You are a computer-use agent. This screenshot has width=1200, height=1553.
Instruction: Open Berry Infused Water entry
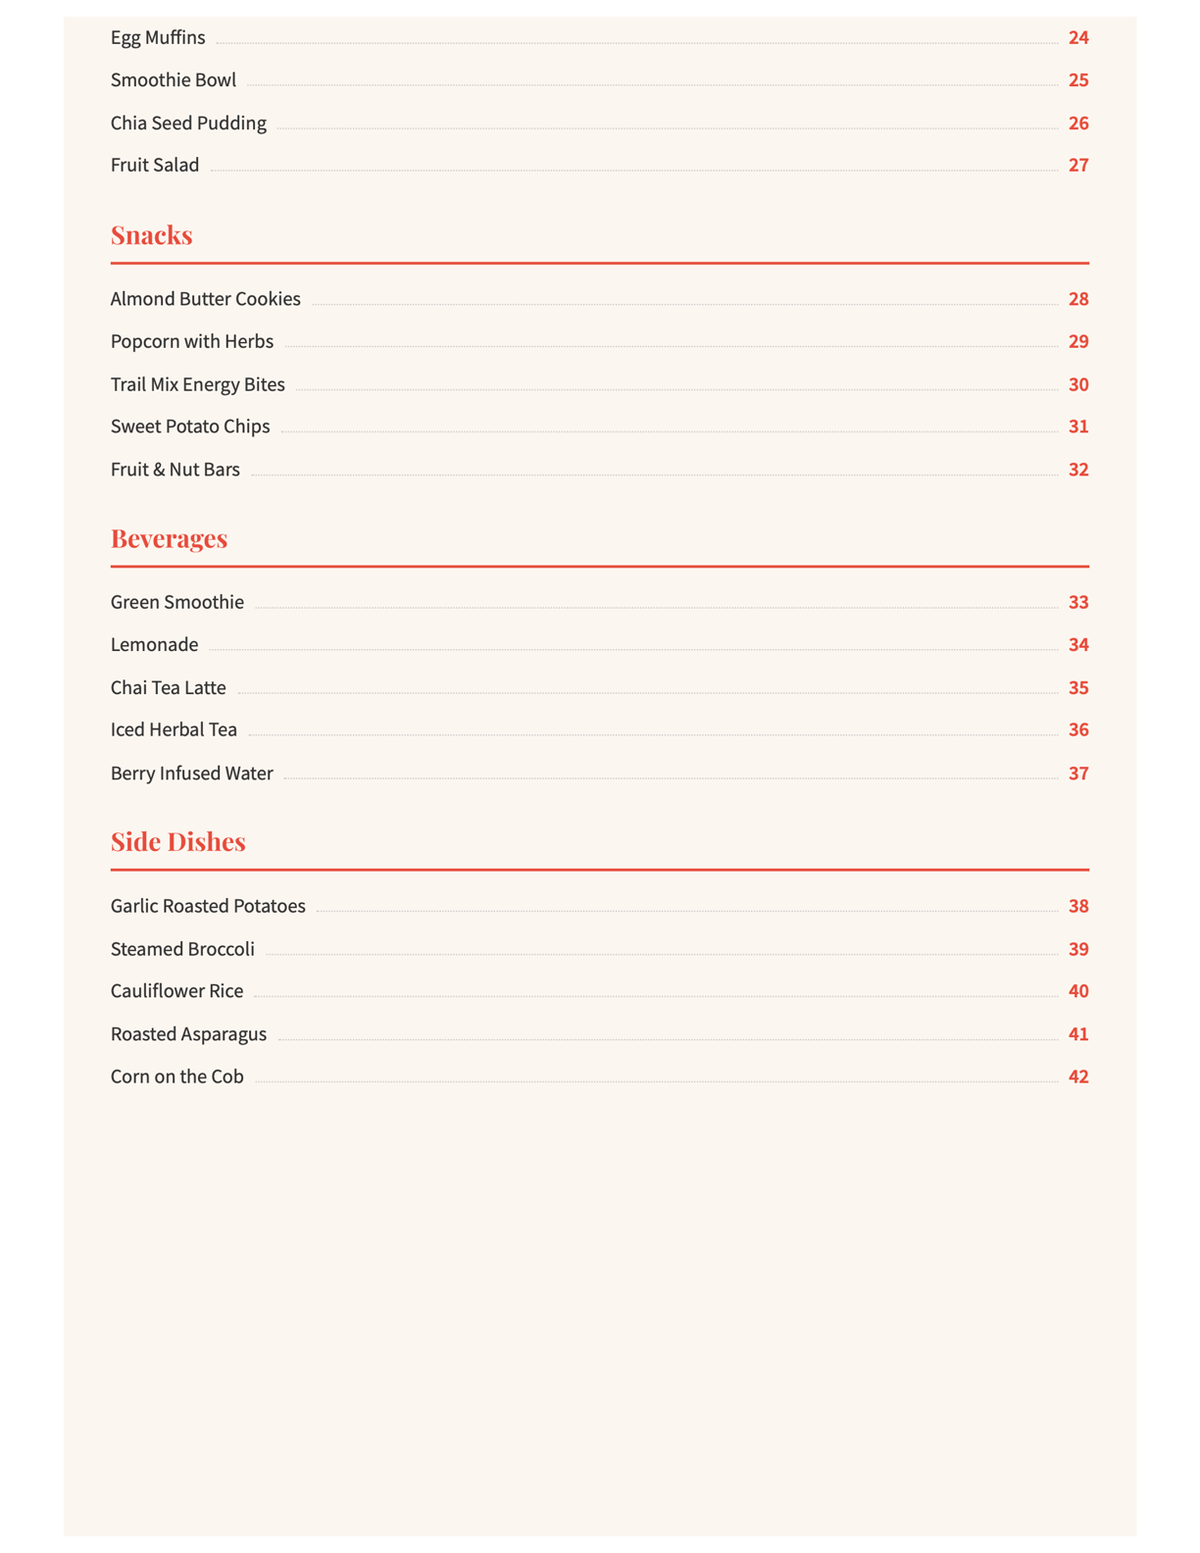click(599, 773)
